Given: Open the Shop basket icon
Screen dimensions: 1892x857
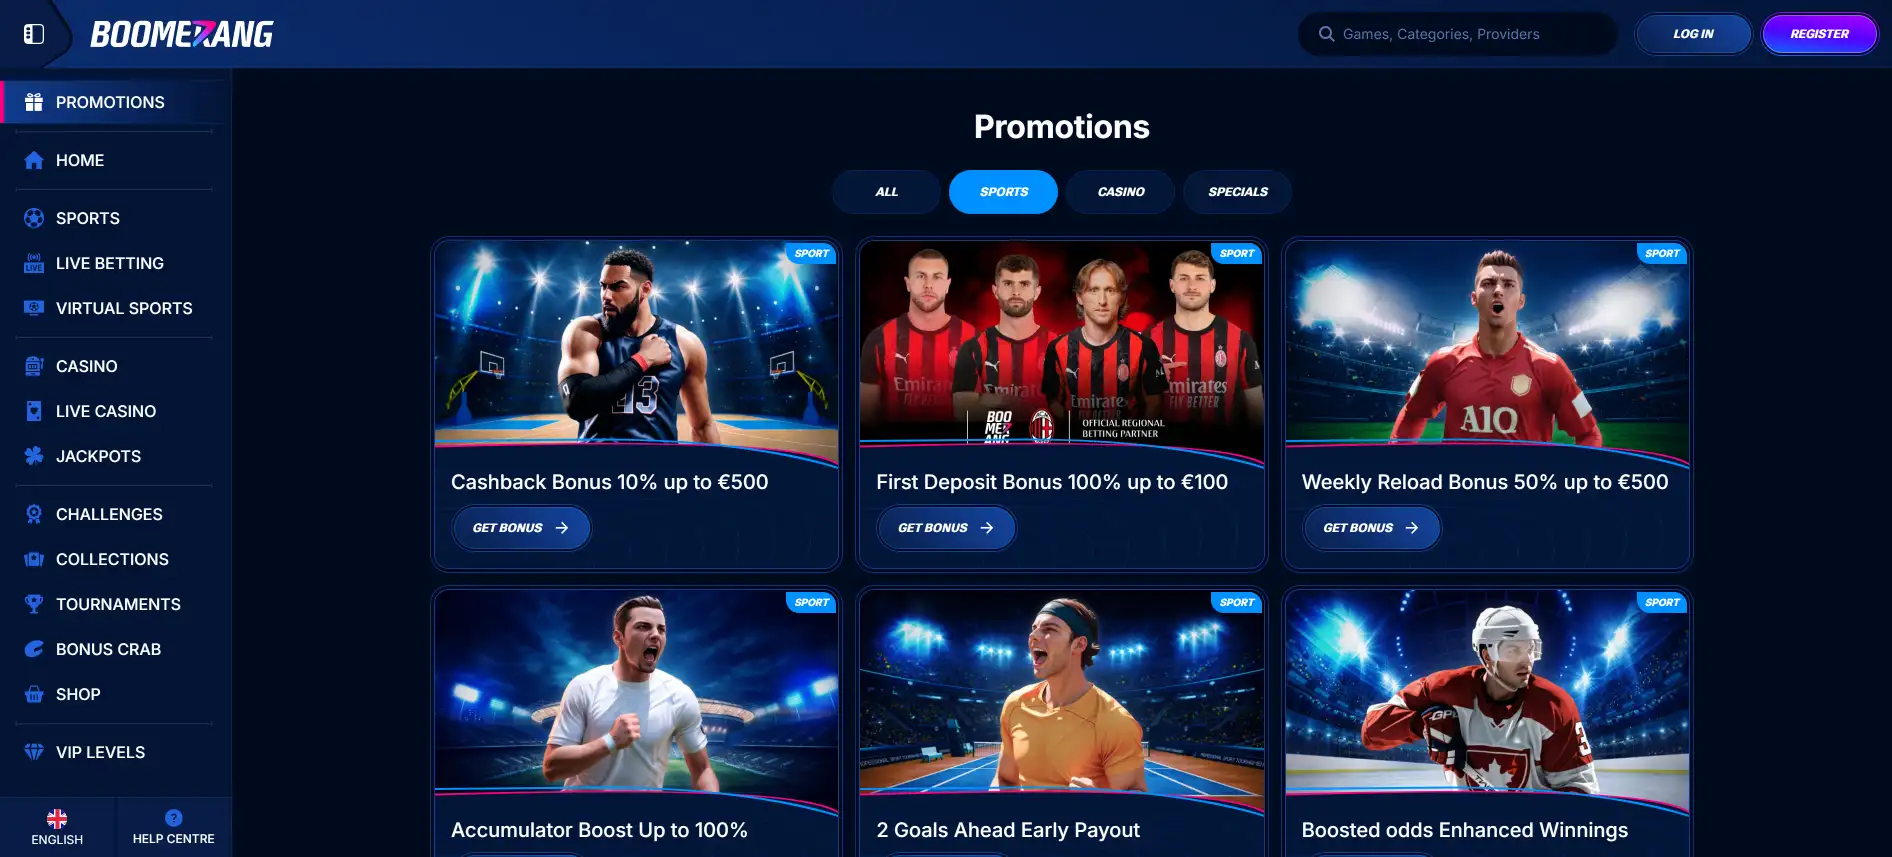Looking at the screenshot, I should (34, 694).
